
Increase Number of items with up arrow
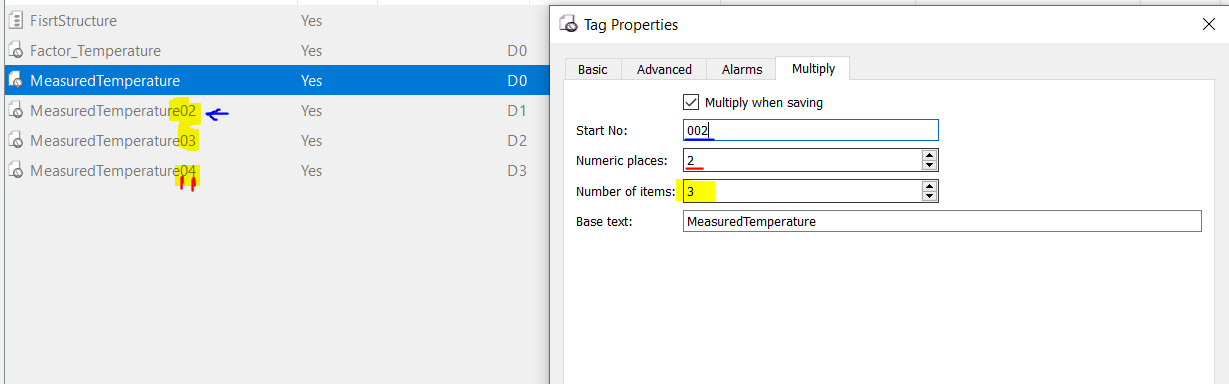click(x=930, y=186)
